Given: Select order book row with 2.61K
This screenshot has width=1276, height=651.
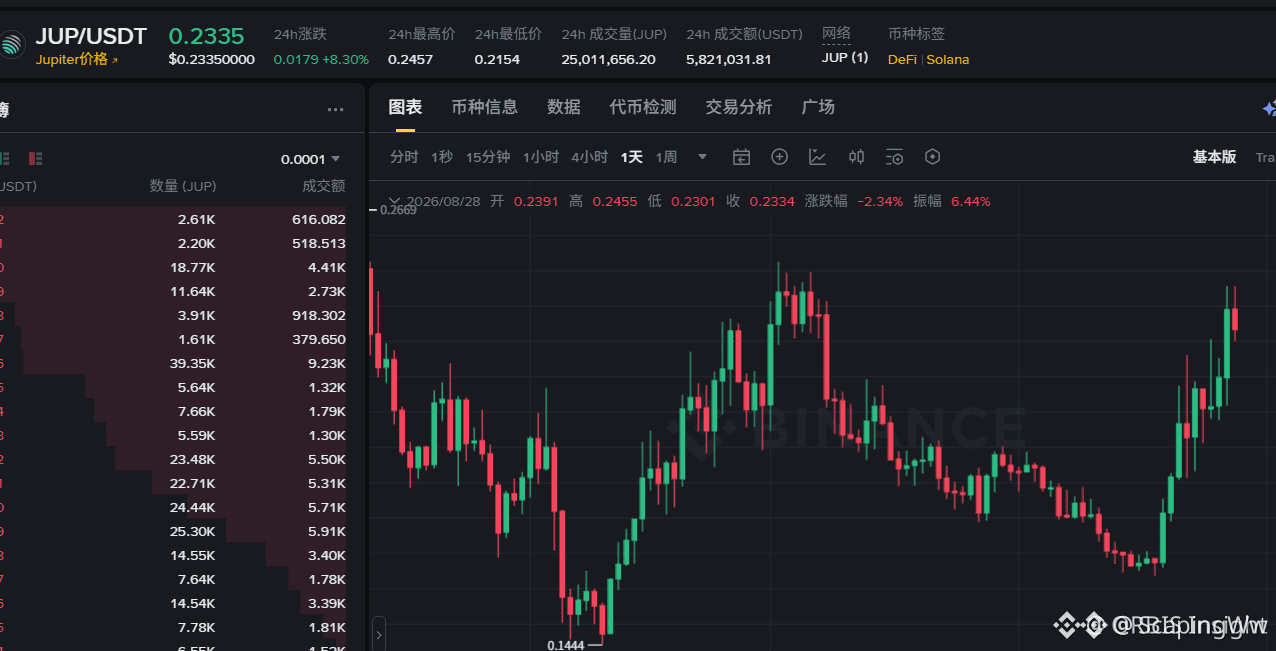Looking at the screenshot, I should coord(173,219).
